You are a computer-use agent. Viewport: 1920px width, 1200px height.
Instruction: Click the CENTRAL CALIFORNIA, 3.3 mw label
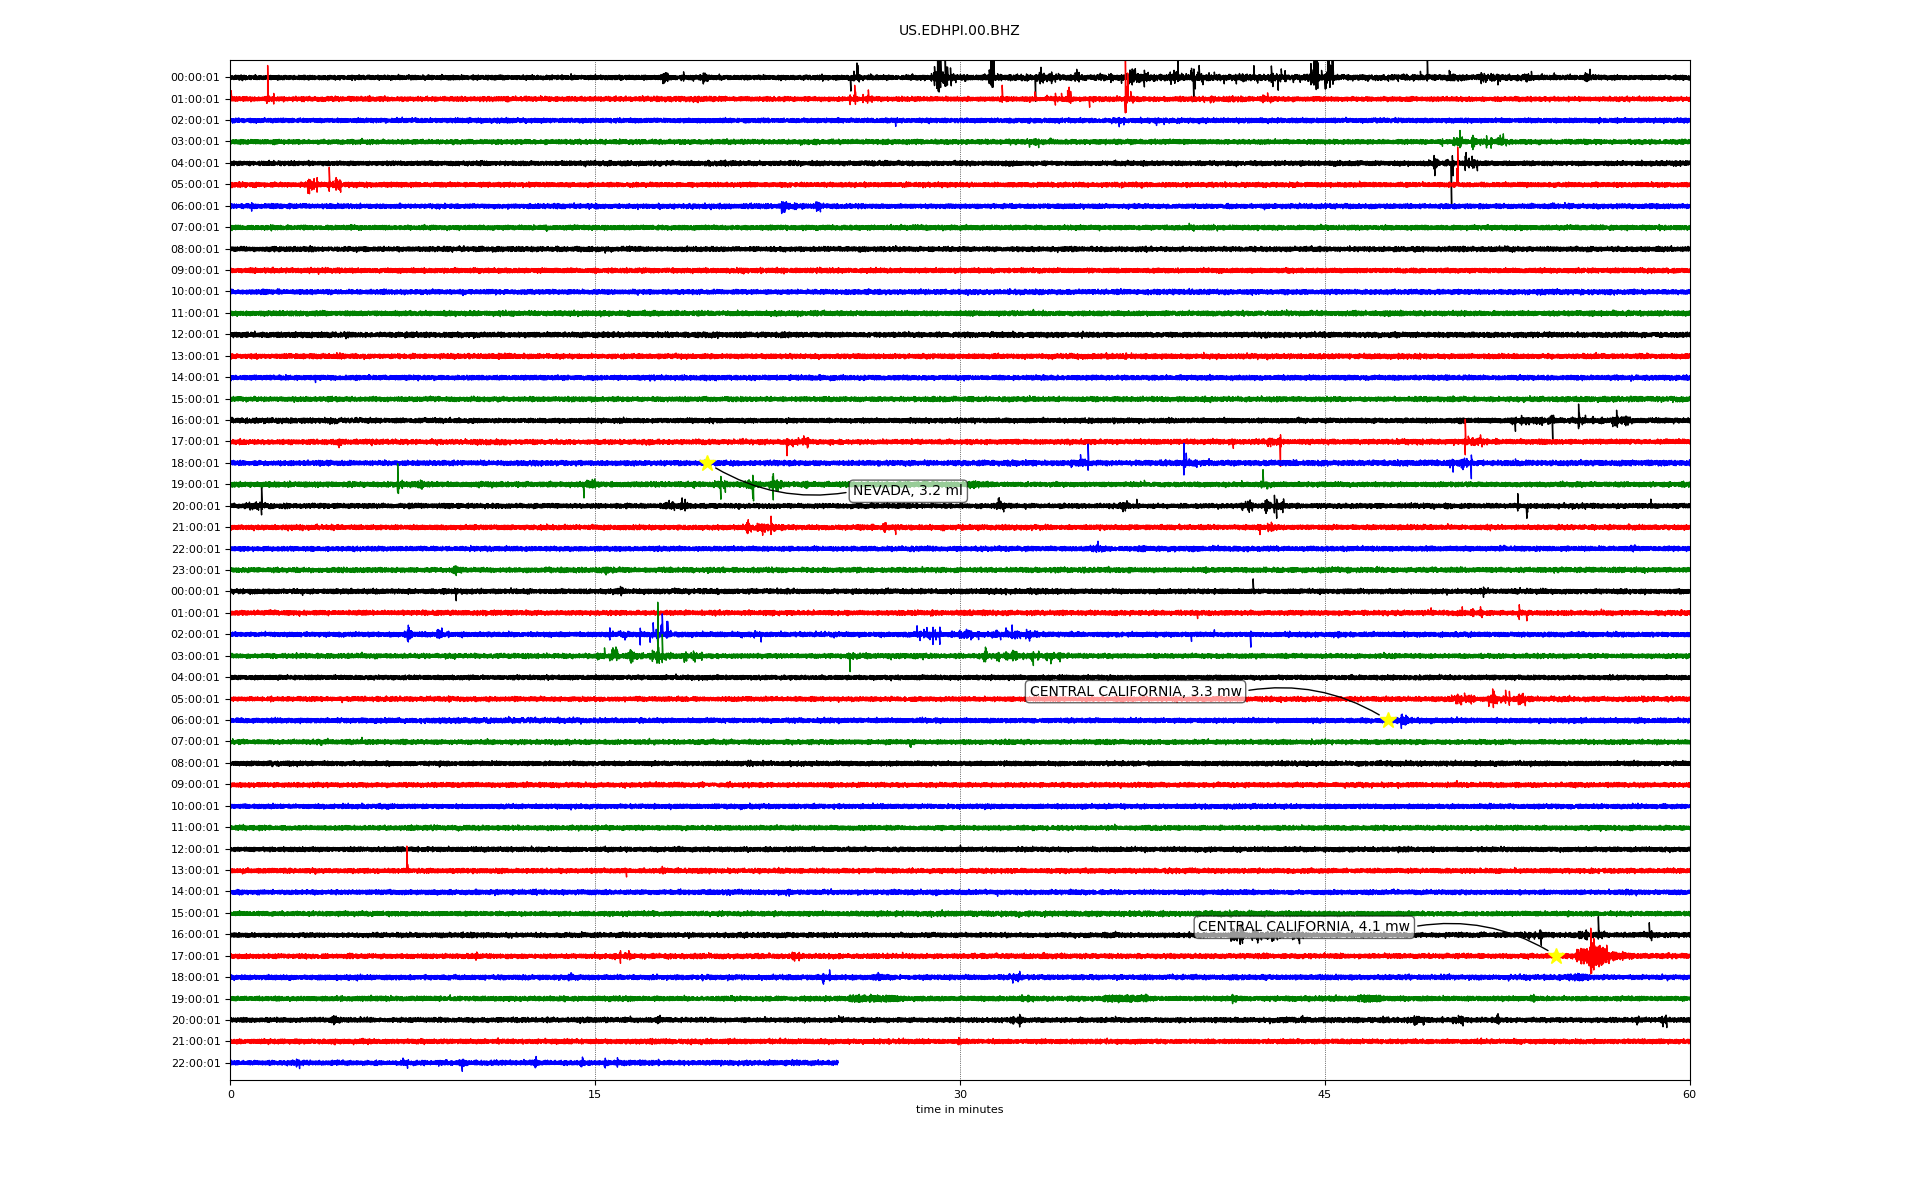pyautogui.click(x=1135, y=692)
